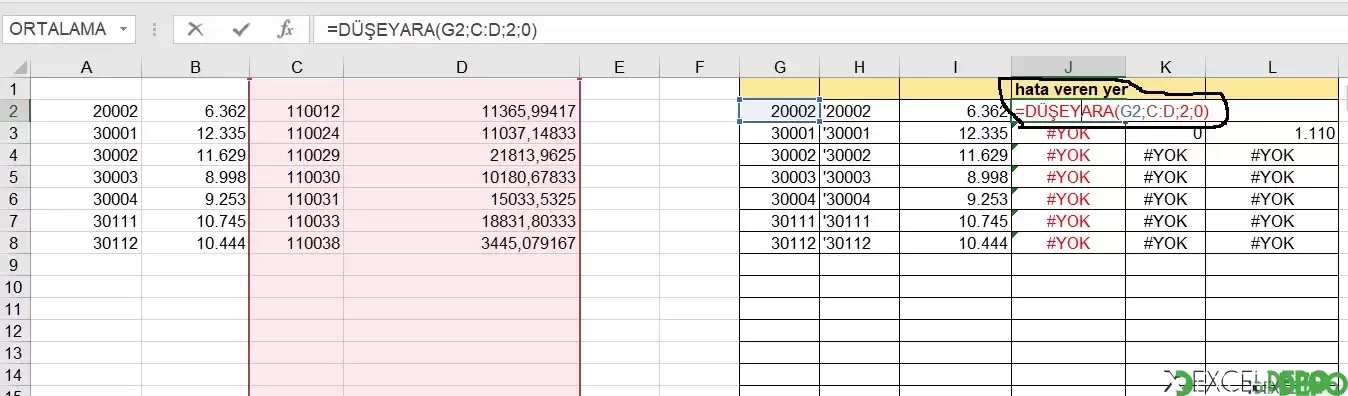1348x396 pixels.
Task: Click cell H5 with text '30003
Action: point(859,177)
